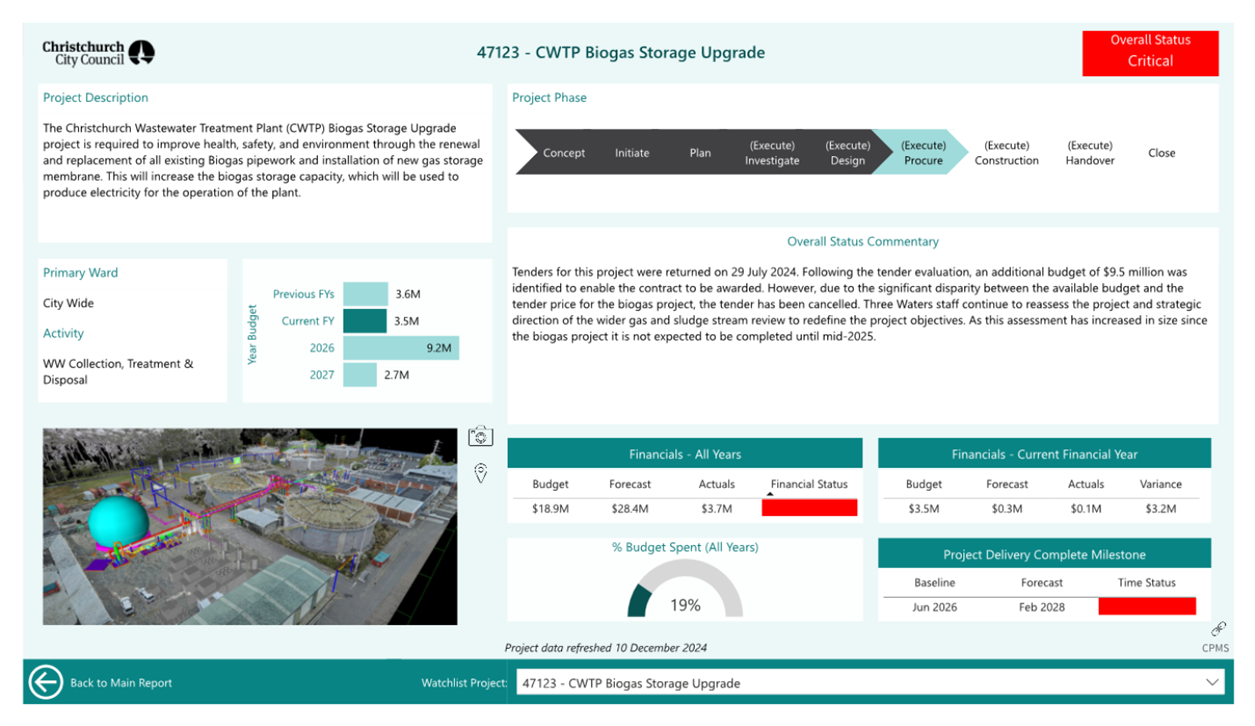
Task: Click the Current FY 3.5M dark bar
Action: pyautogui.click(x=365, y=321)
